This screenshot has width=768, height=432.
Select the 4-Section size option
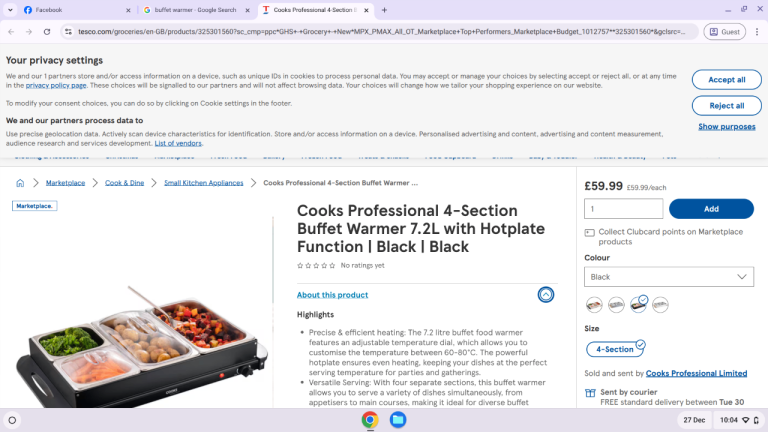[x=615, y=349]
